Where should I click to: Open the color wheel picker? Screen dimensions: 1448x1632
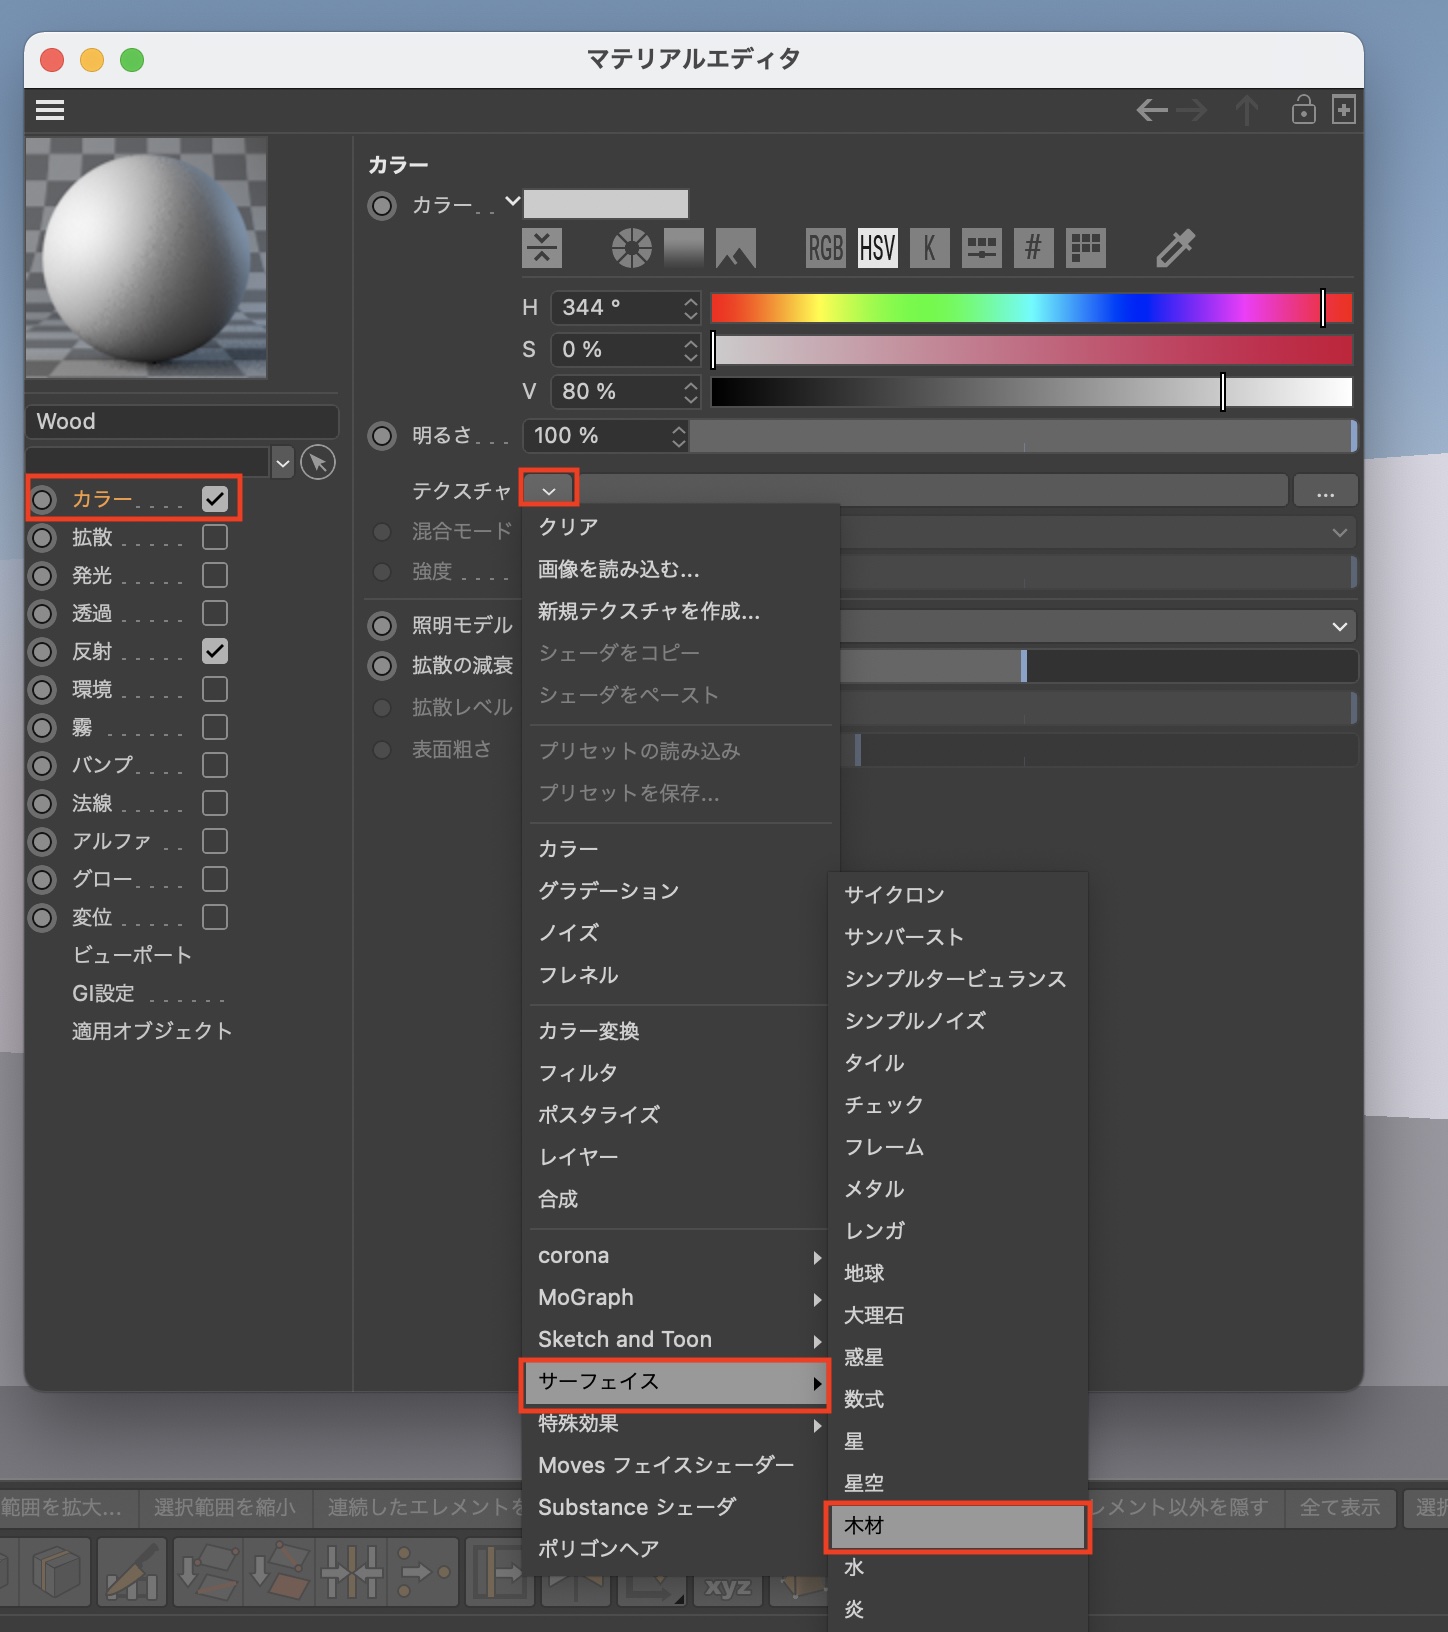click(632, 248)
